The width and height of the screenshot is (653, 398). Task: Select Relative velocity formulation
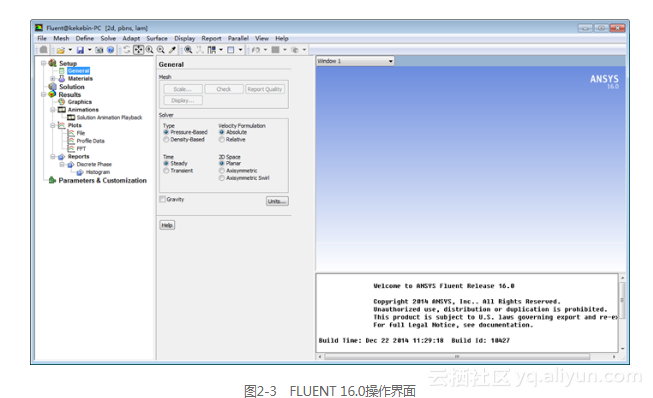pos(222,139)
